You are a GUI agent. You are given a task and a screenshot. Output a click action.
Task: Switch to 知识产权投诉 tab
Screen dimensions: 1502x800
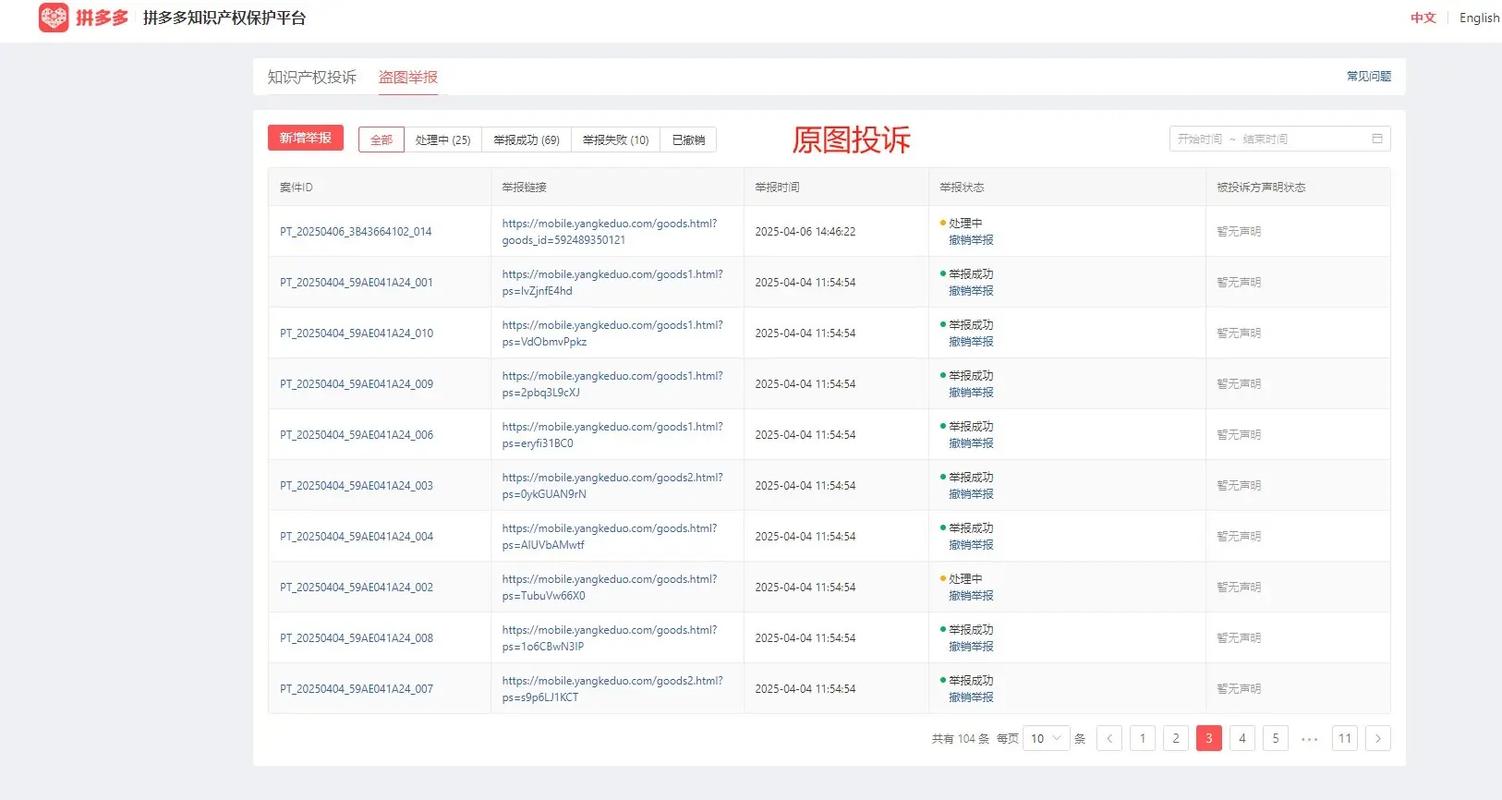(x=312, y=77)
